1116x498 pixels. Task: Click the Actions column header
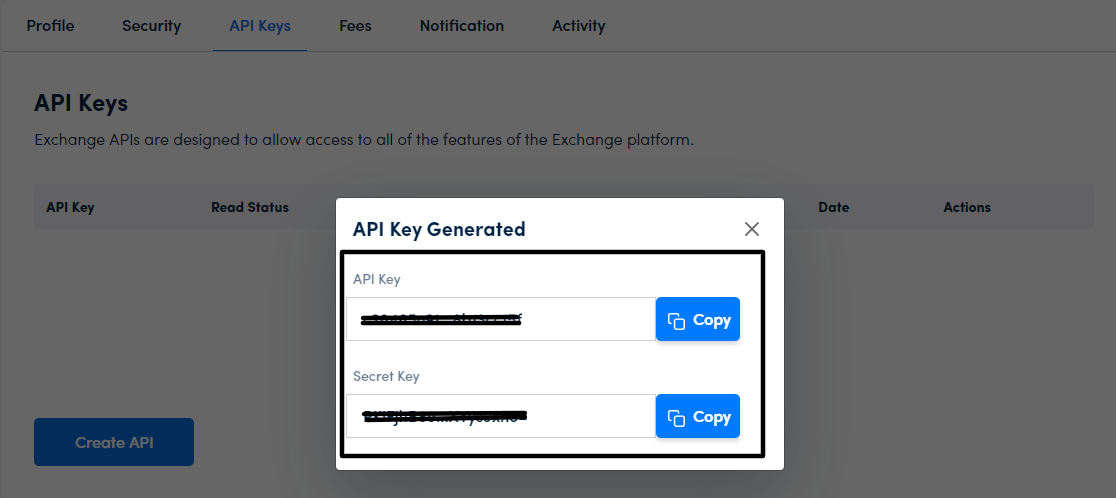[x=966, y=208]
